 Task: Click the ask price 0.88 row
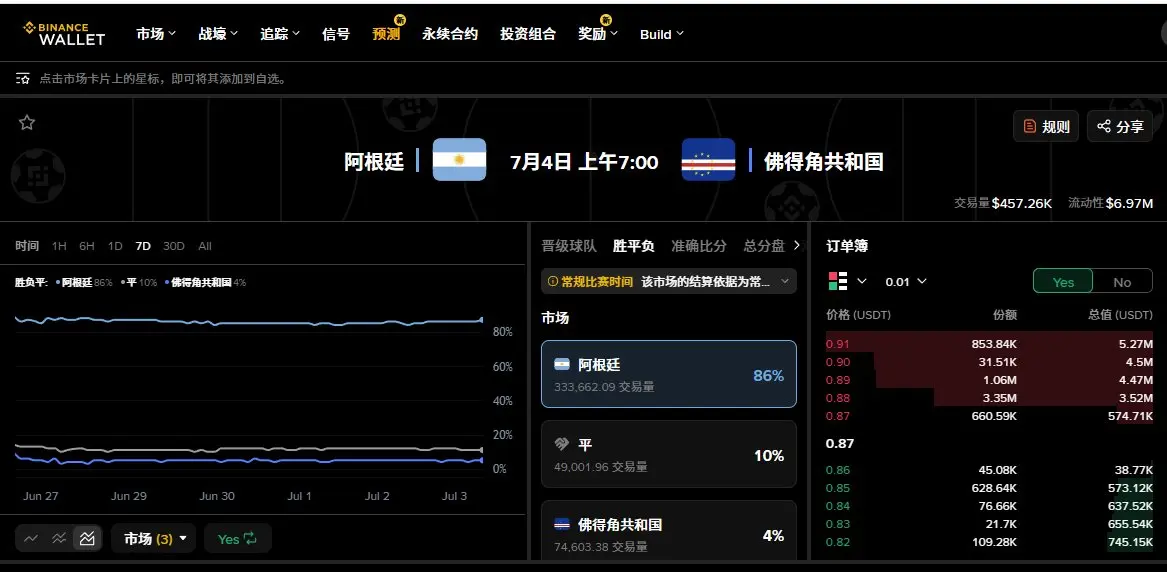(989, 398)
